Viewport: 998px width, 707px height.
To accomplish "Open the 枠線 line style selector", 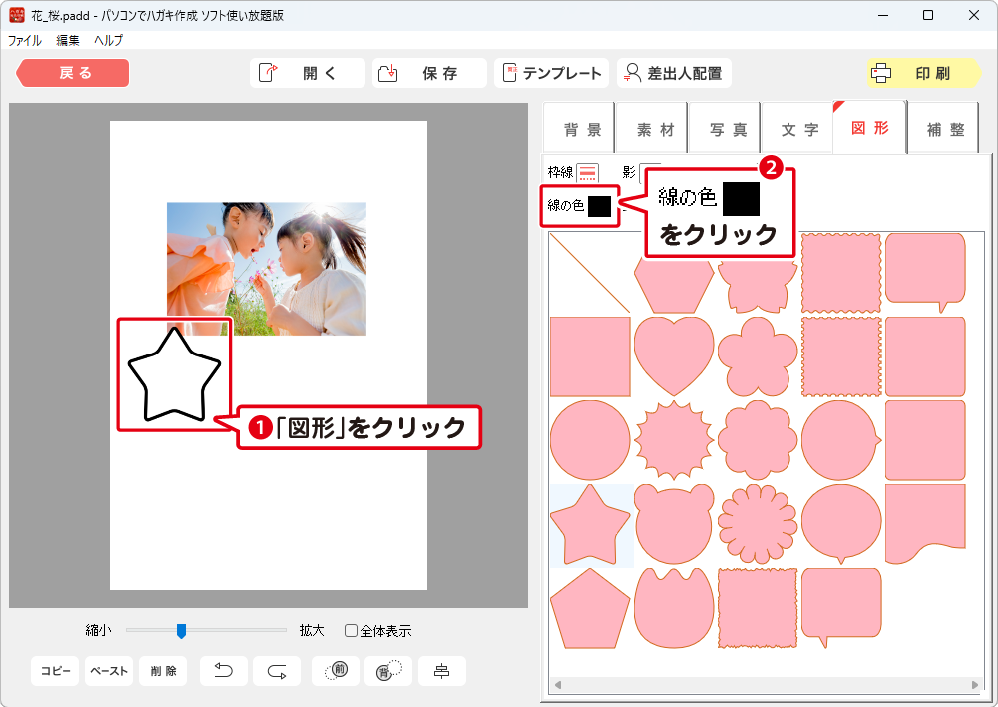I will (587, 173).
